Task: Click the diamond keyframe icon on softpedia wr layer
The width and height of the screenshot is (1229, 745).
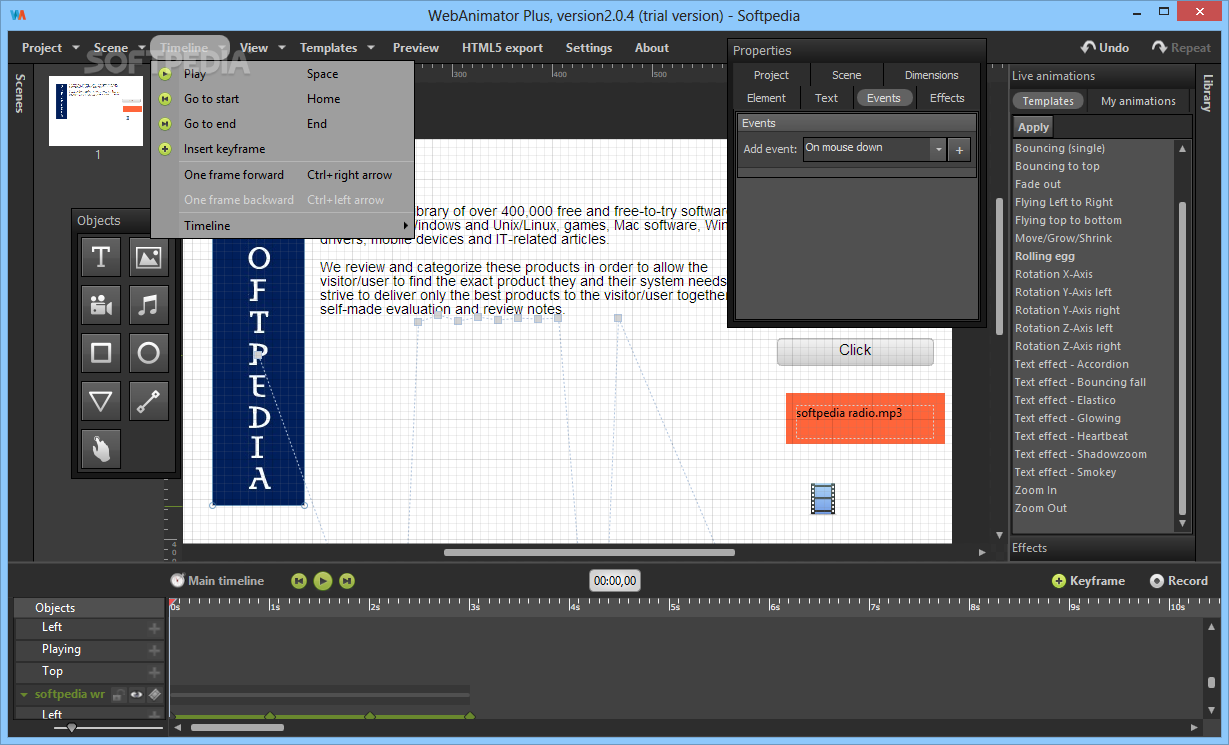Action: pos(155,694)
